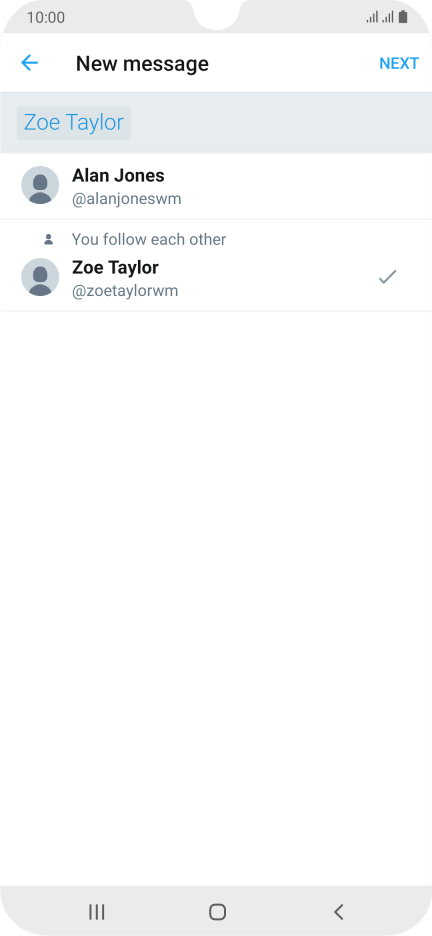Tap the blue back arrow icon
The height and width of the screenshot is (936, 432).
[29, 63]
